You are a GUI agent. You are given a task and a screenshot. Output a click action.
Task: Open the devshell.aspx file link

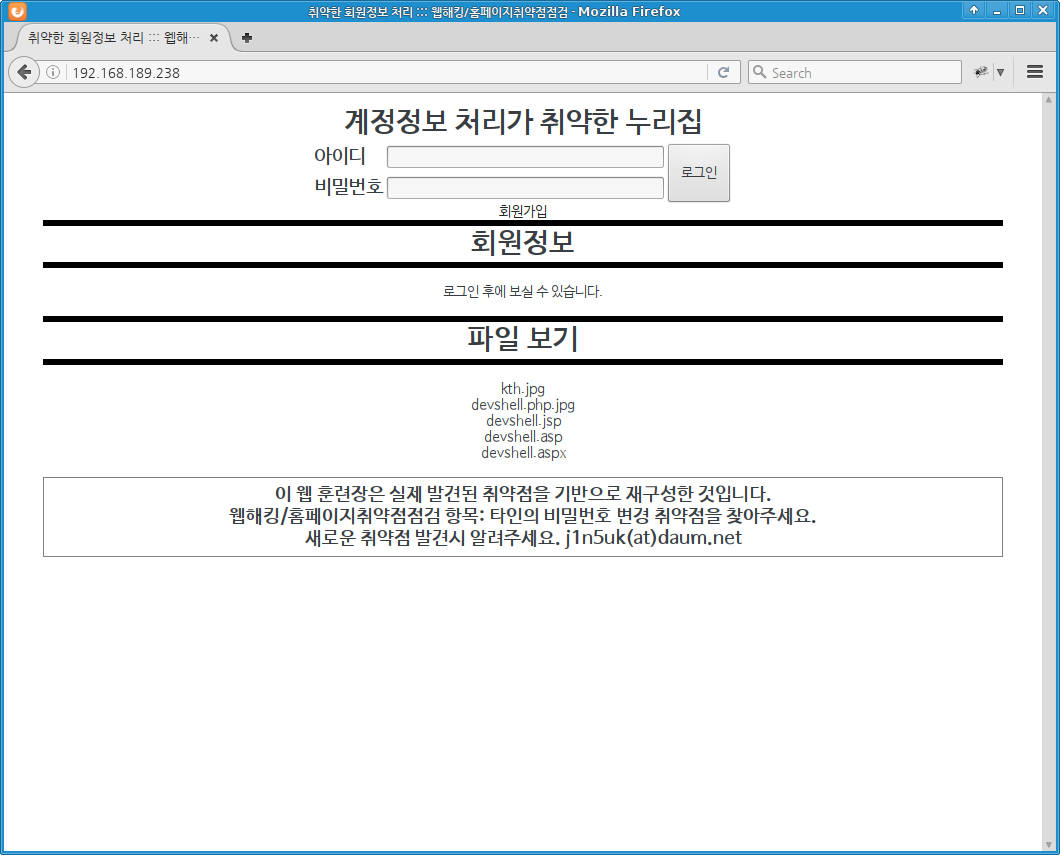coord(524,453)
